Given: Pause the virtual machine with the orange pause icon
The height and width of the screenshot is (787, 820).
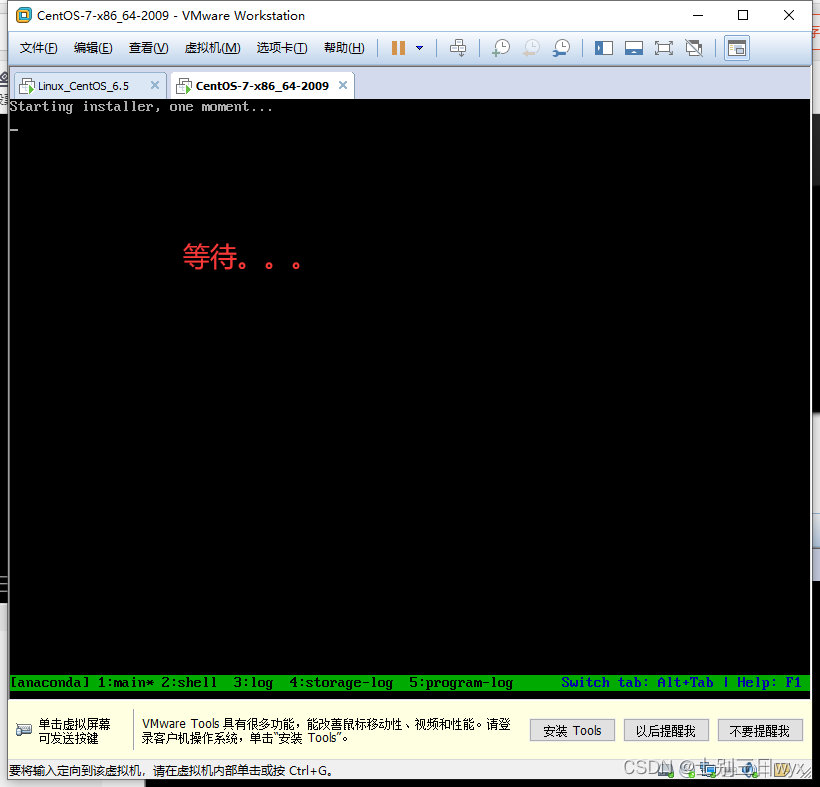Looking at the screenshot, I should click(x=398, y=48).
